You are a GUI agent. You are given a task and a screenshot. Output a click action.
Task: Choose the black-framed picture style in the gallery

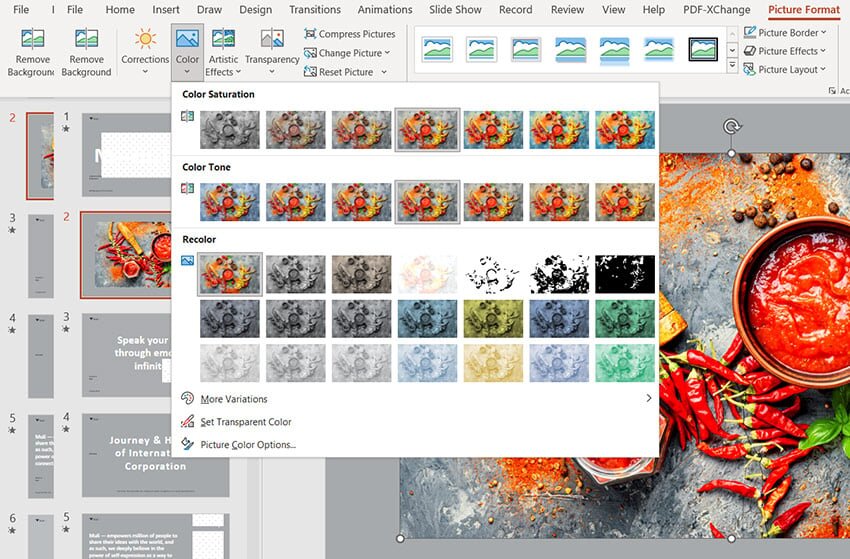click(703, 50)
